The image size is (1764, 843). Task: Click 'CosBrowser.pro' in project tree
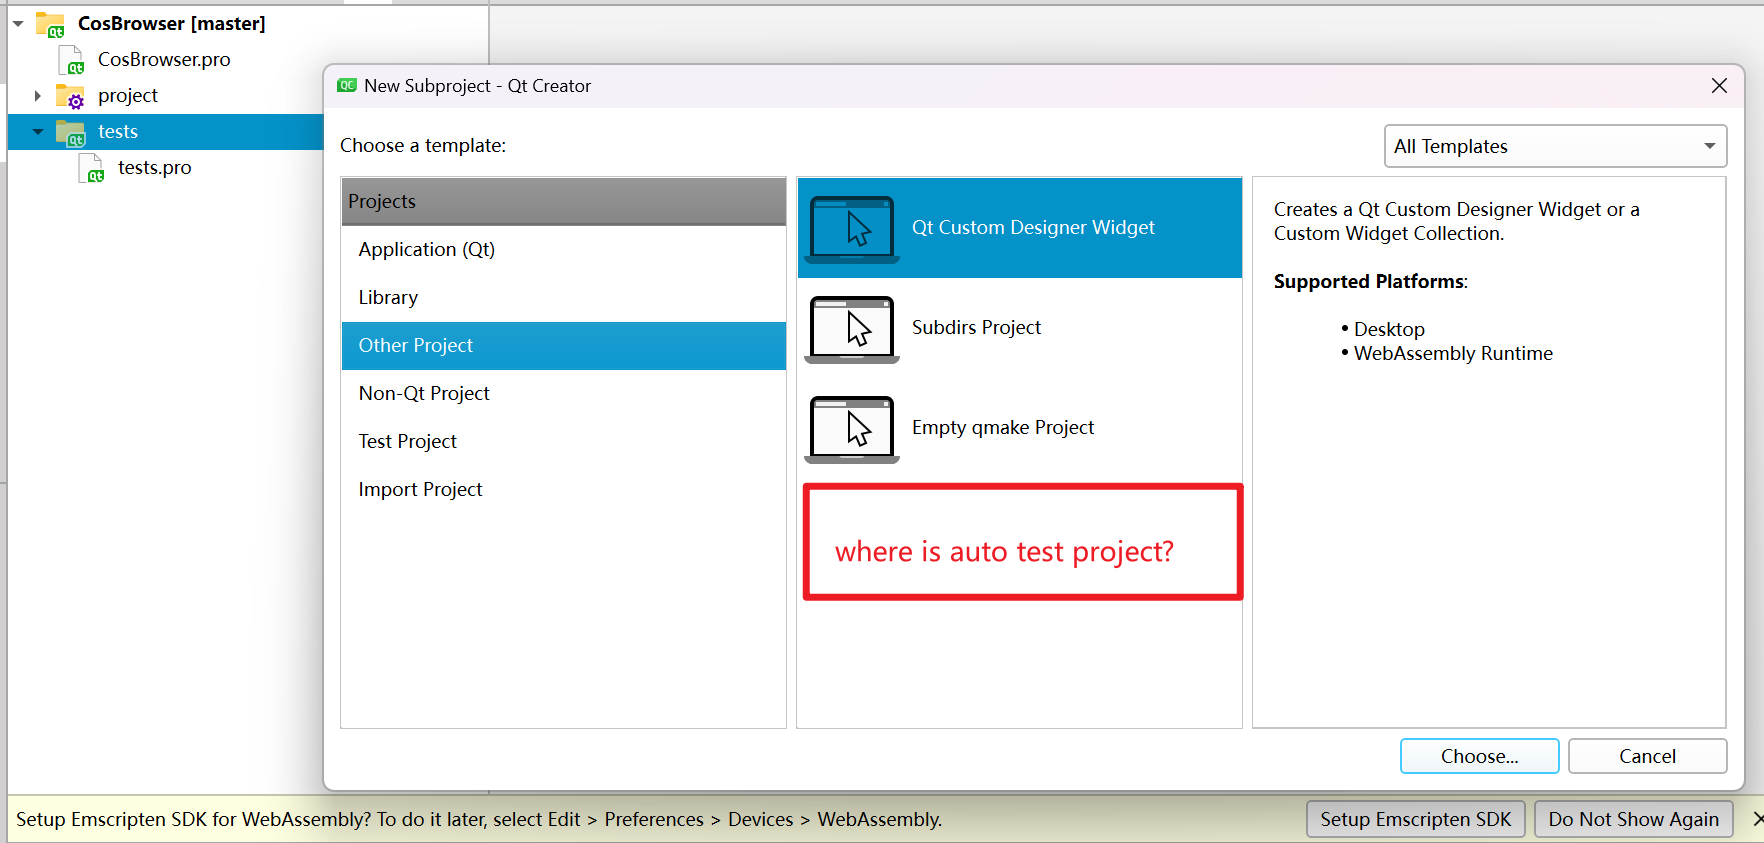coord(164,60)
